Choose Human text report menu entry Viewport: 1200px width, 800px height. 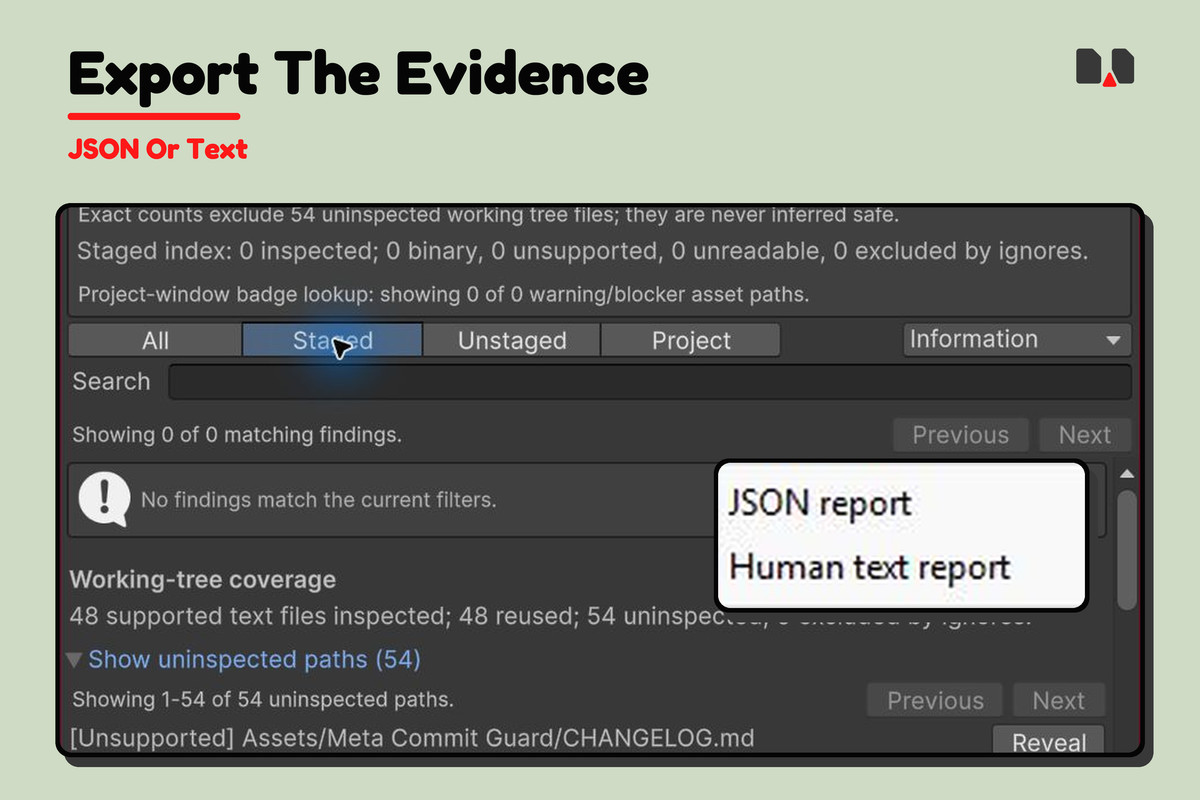click(870, 567)
